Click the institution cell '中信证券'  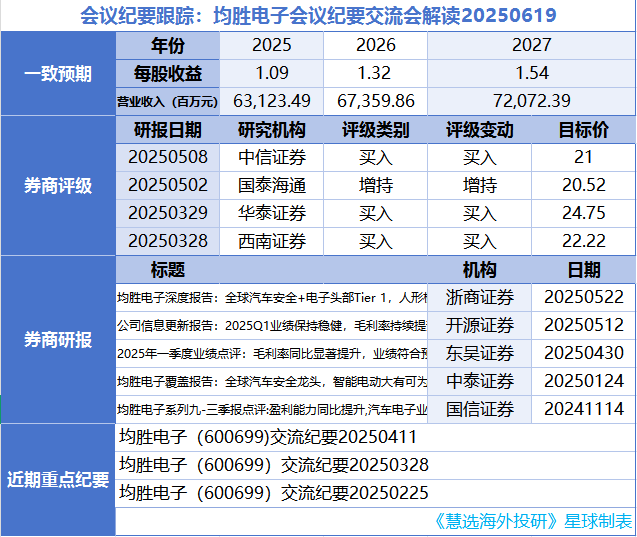271,158
